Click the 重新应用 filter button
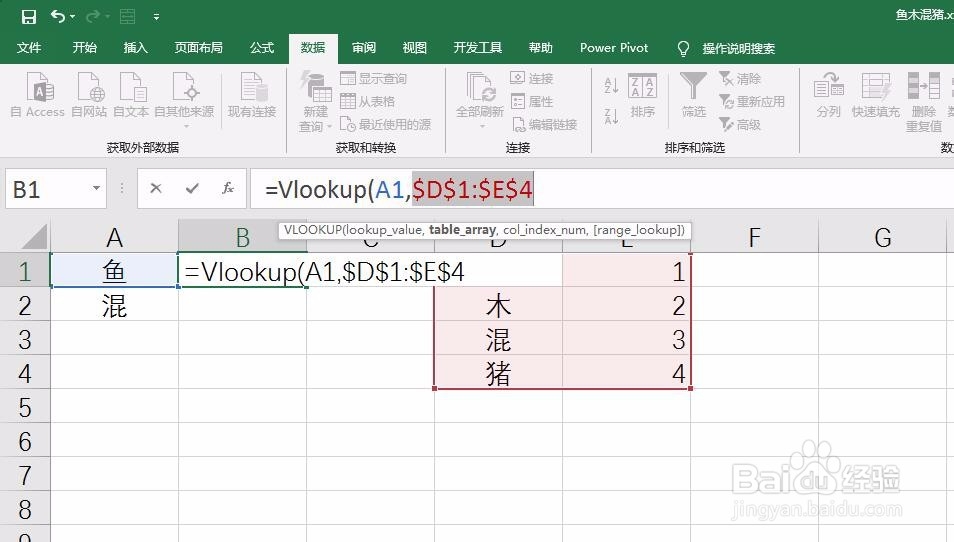 pos(752,101)
